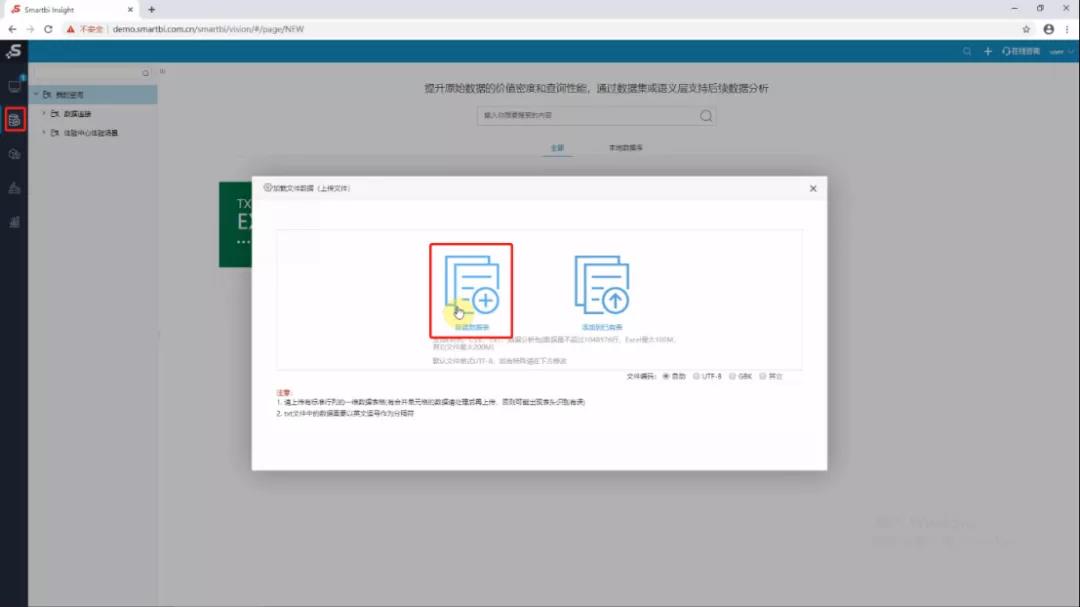Open the data source module in left sidebar
Screen dimensions: 1080x607
[14, 120]
